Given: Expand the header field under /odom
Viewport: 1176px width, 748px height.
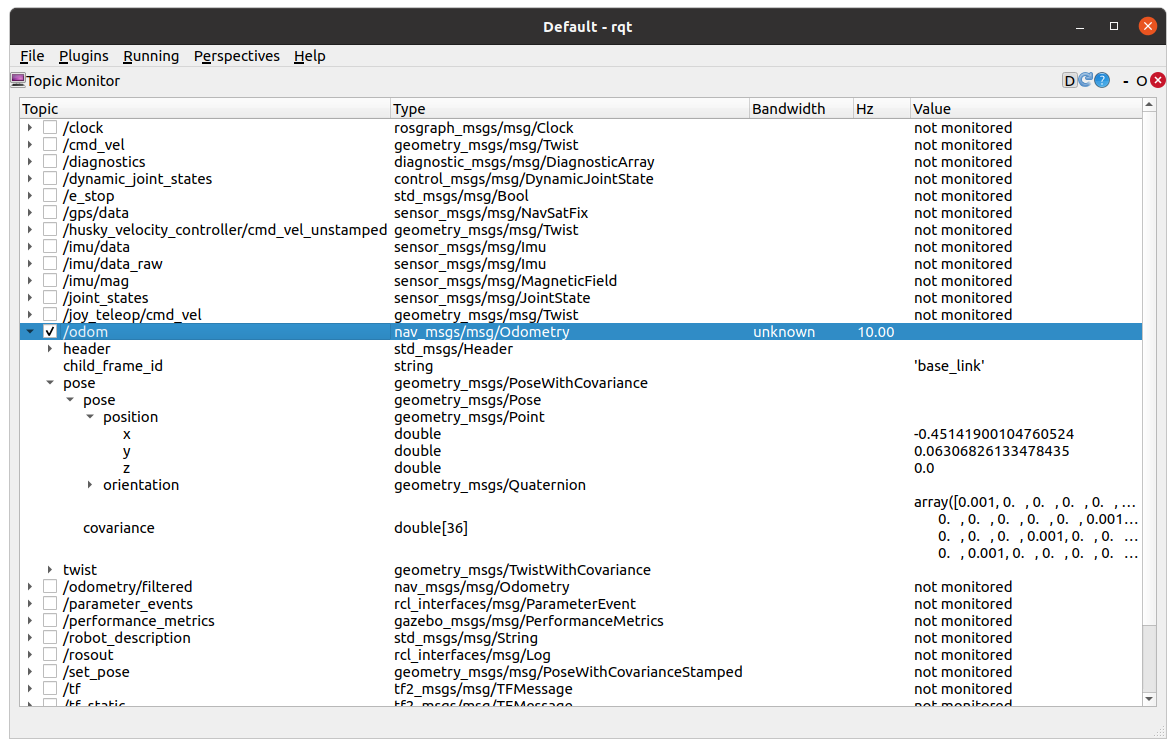Looking at the screenshot, I should 50,349.
